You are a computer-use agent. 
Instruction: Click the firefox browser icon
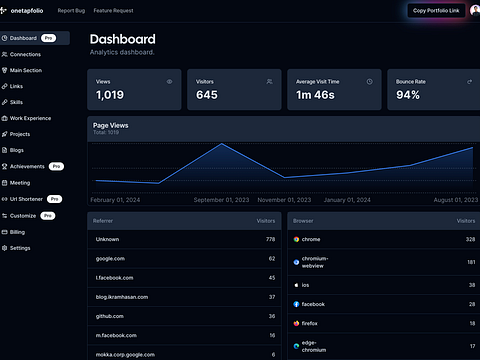click(x=296, y=323)
